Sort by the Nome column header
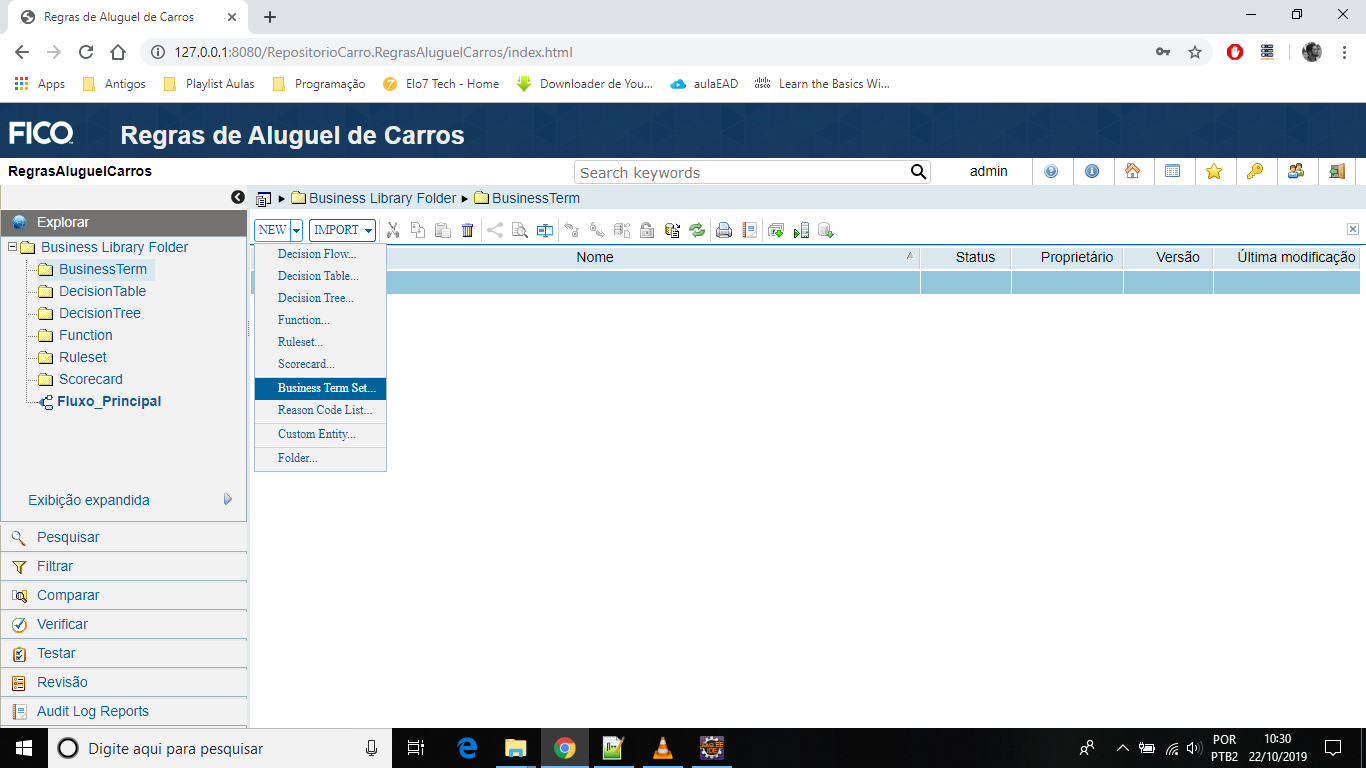The width and height of the screenshot is (1366, 768). (x=595, y=257)
